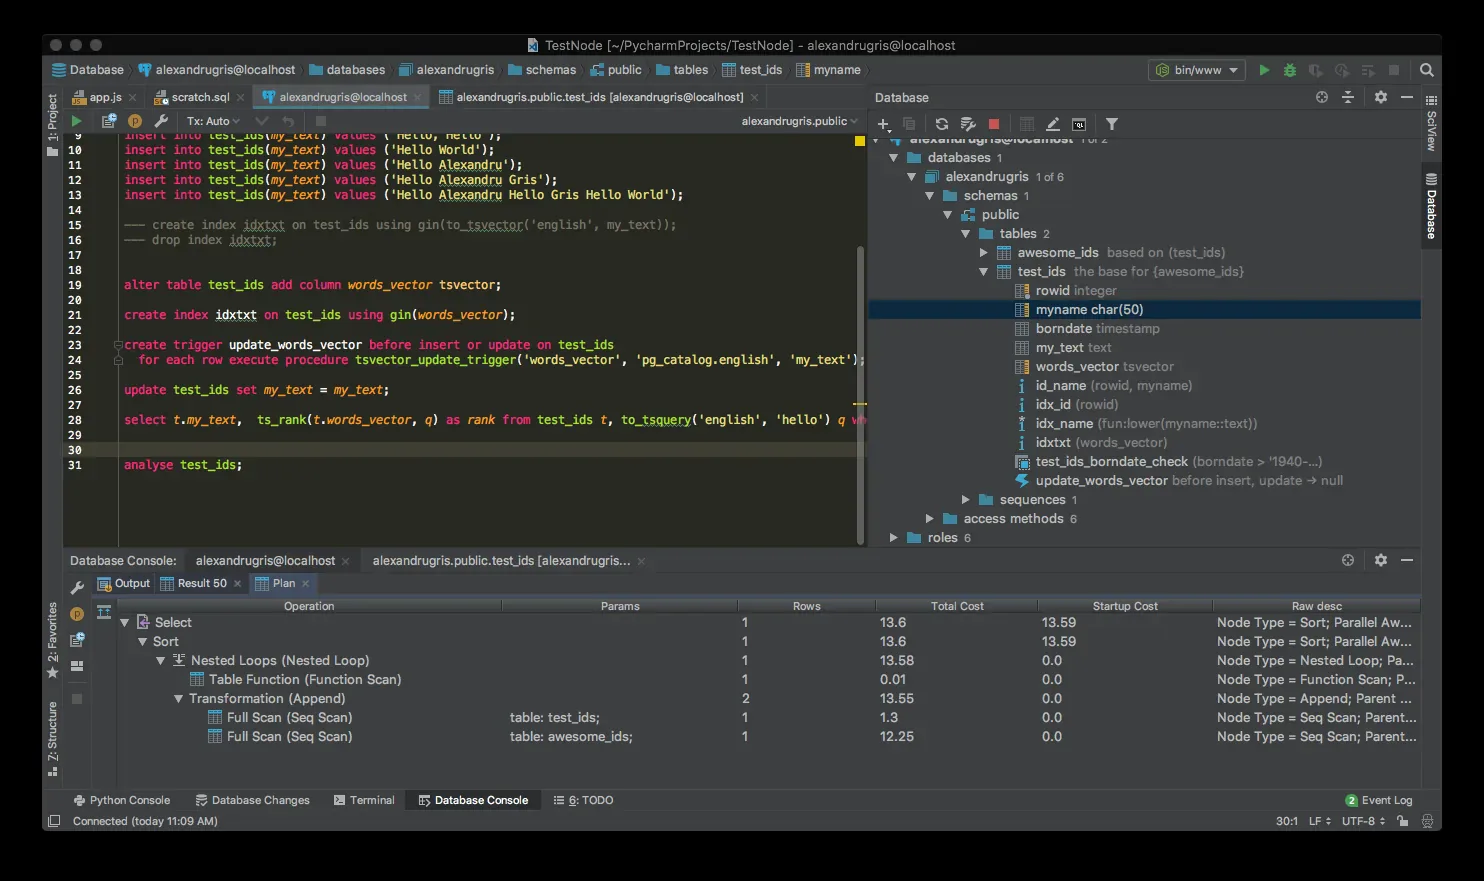The image size is (1484, 881).
Task: Start debugging with the green bug icon
Action: click(x=1290, y=70)
